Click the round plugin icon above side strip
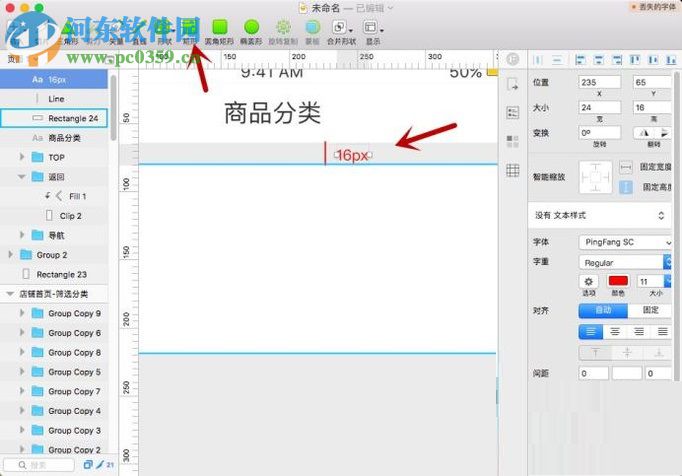 [512, 59]
